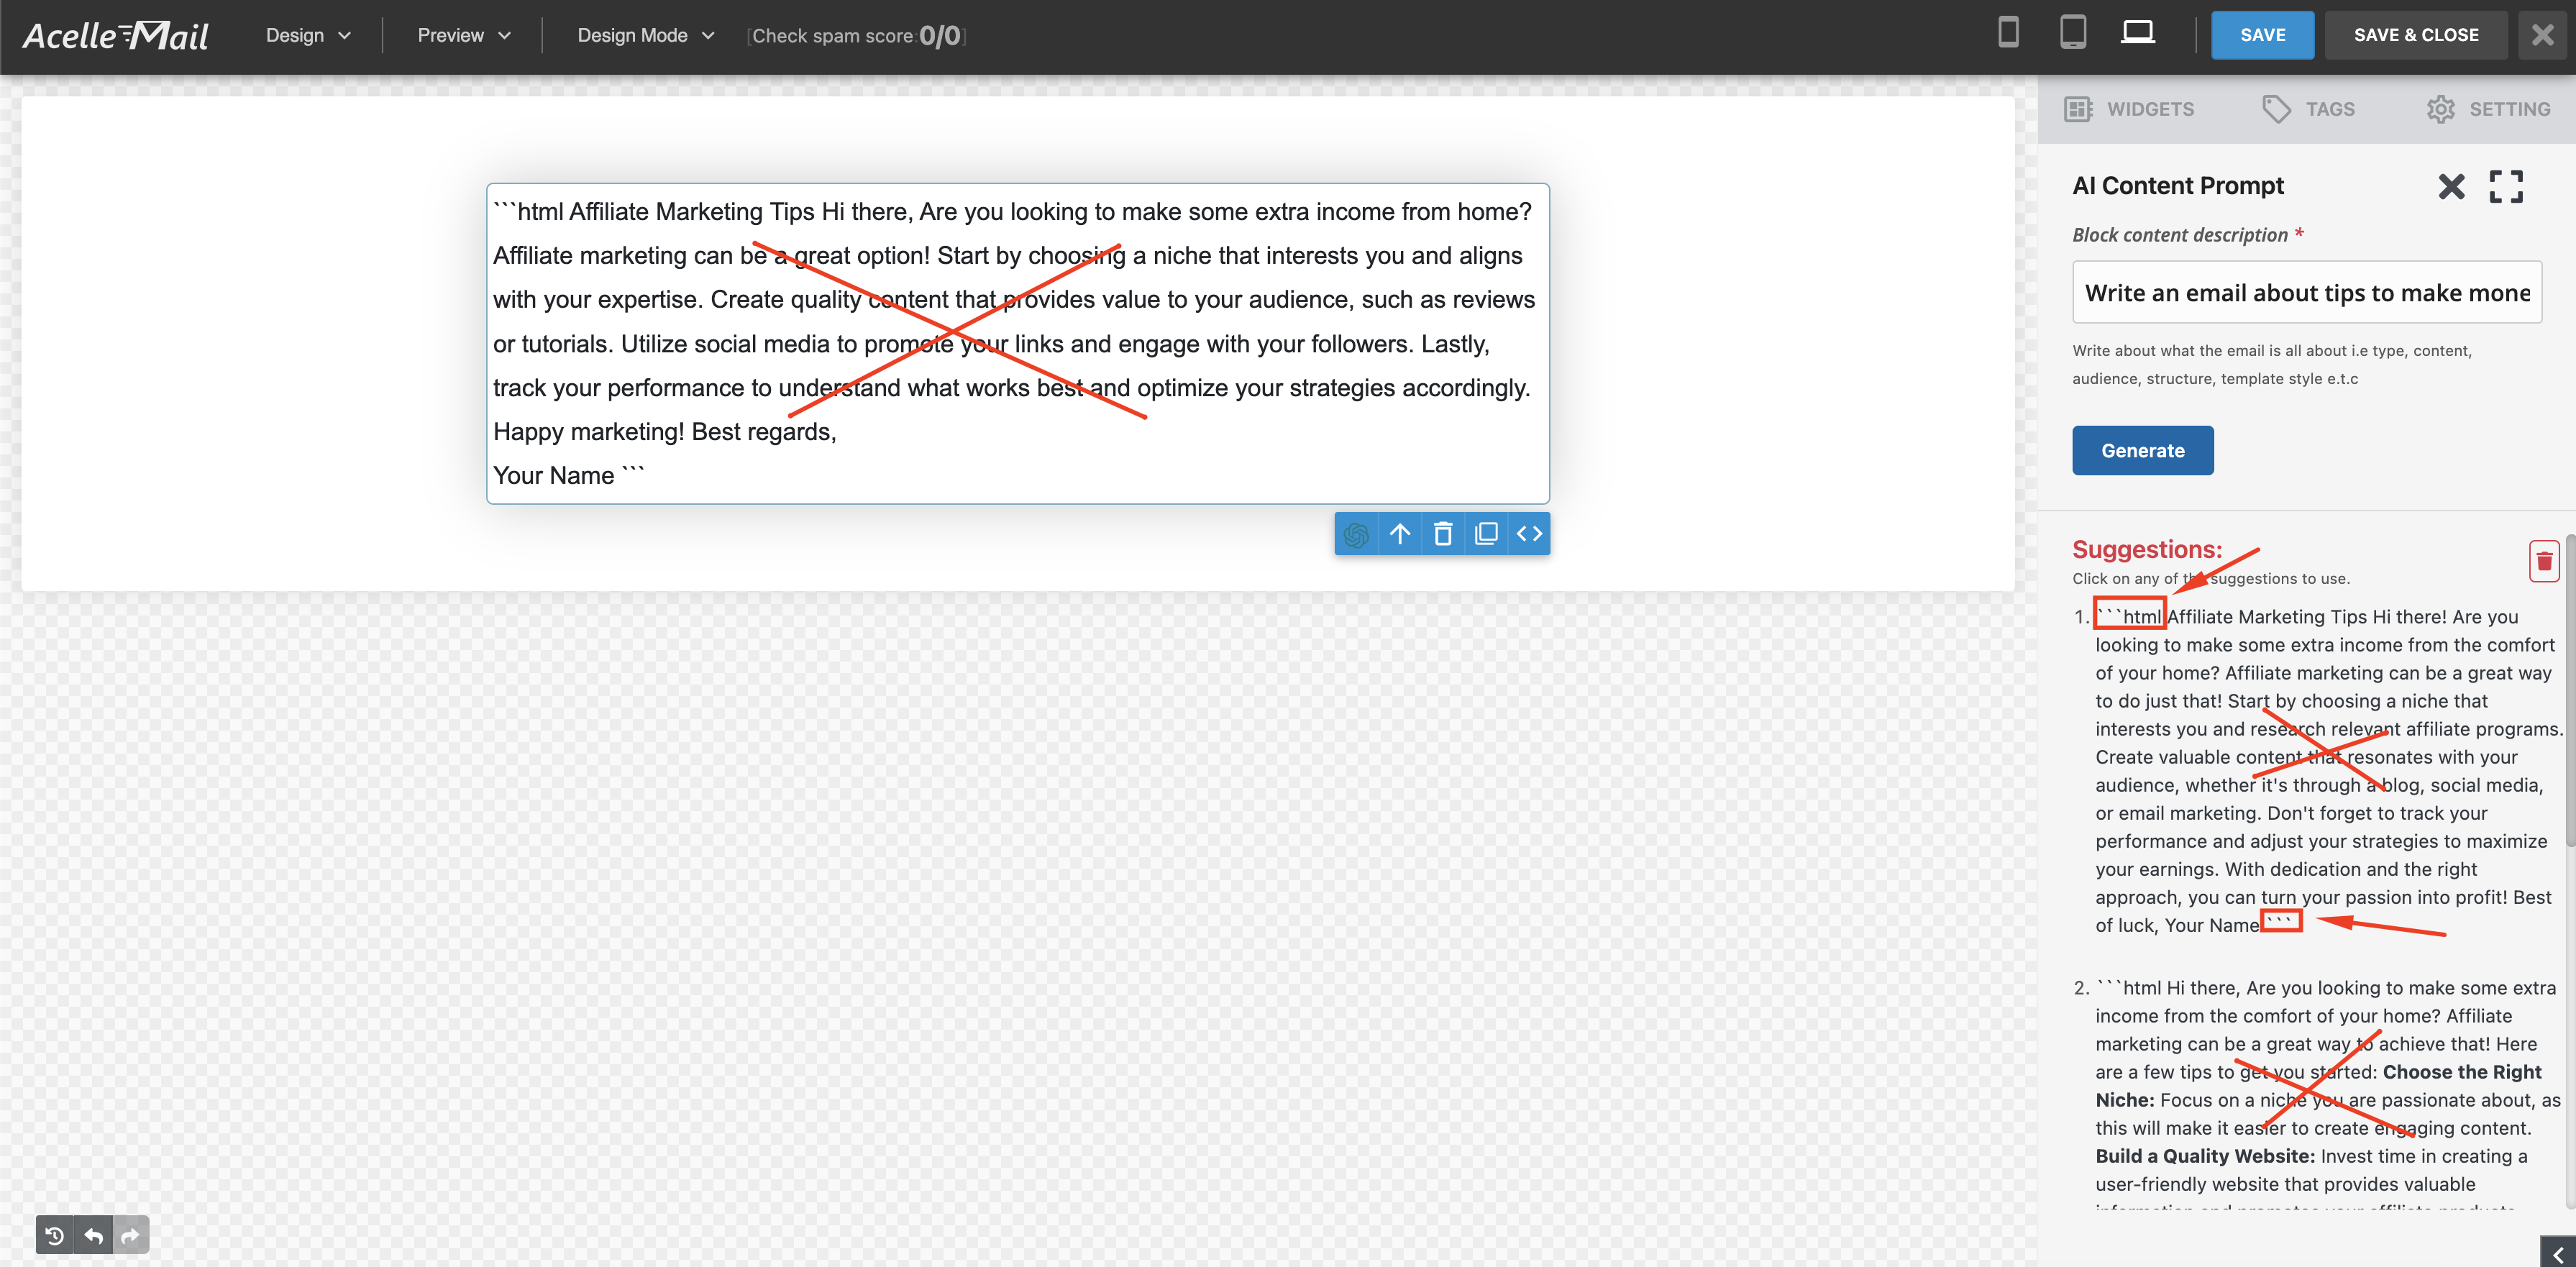Open the Design dropdown menu
This screenshot has width=2576, height=1267.
[308, 35]
